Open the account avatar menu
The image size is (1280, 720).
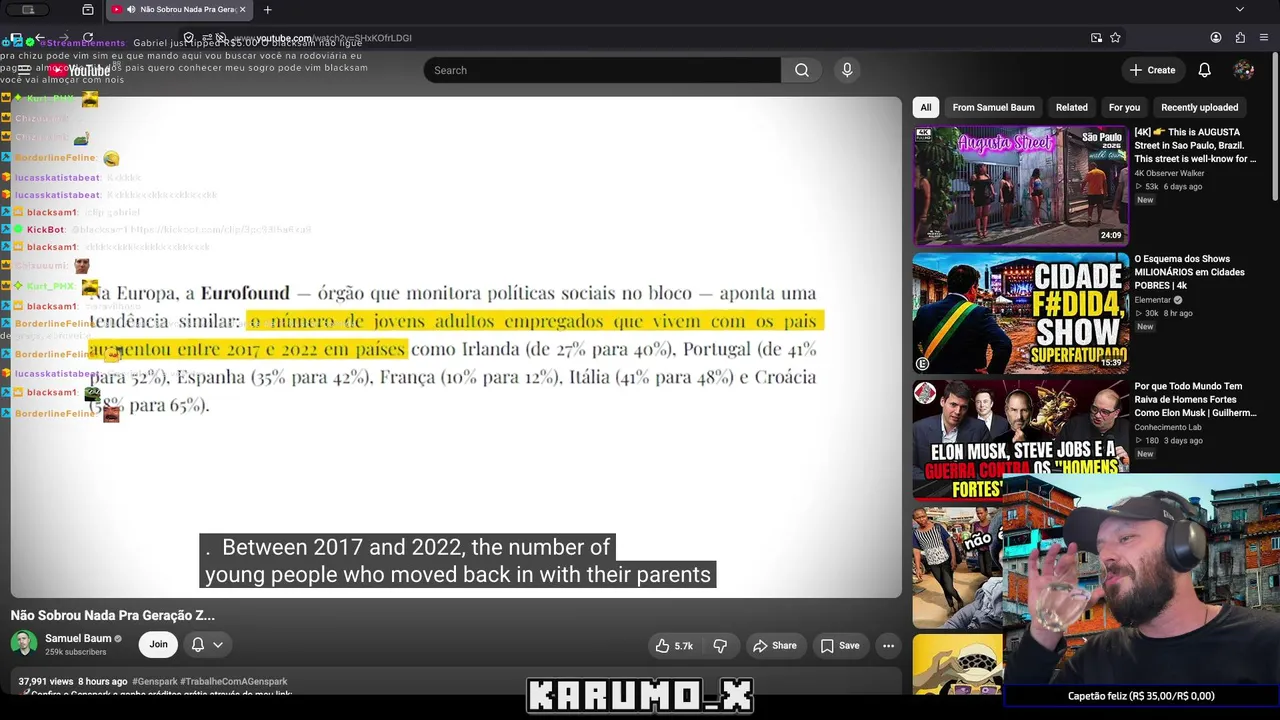[1244, 70]
